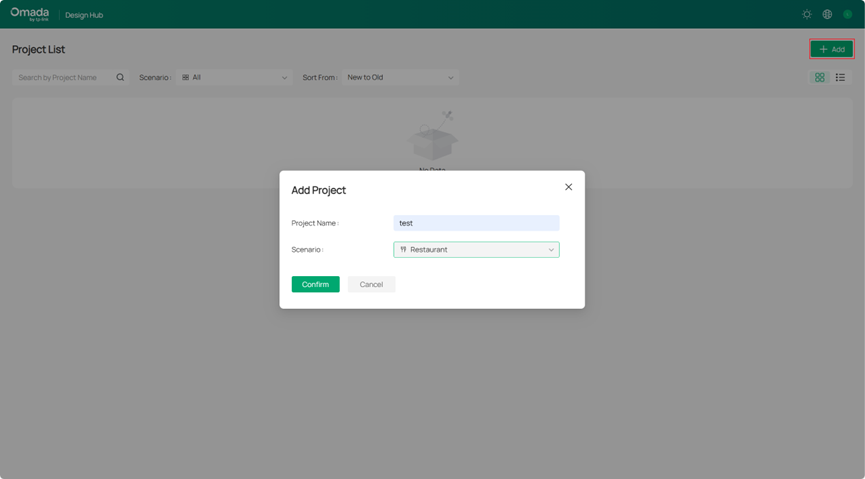865x479 pixels.
Task: Switch to list view layout
Action: 840,77
